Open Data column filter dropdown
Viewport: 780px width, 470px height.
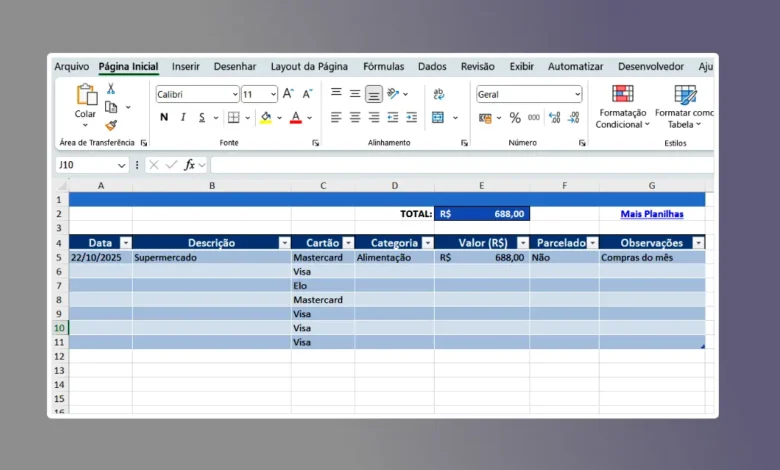click(126, 243)
